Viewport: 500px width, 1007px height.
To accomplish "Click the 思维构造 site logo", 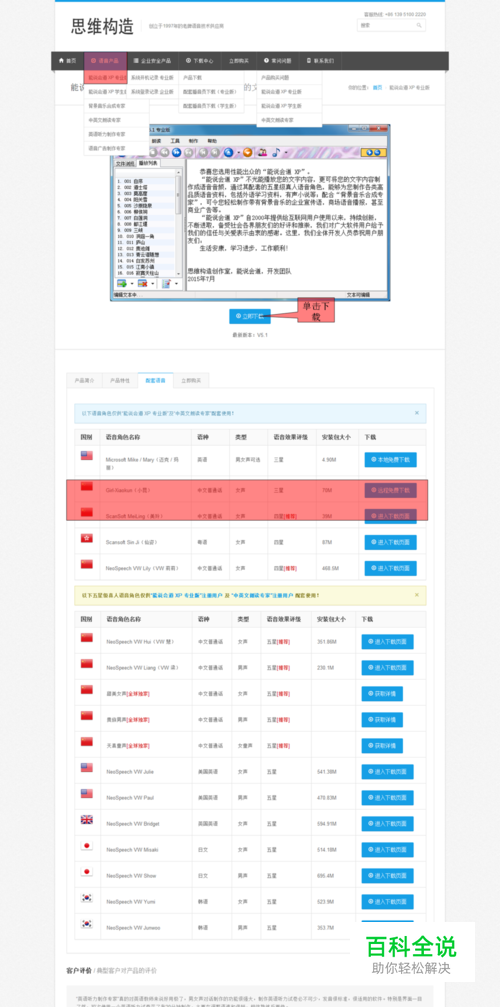I will [x=103, y=26].
